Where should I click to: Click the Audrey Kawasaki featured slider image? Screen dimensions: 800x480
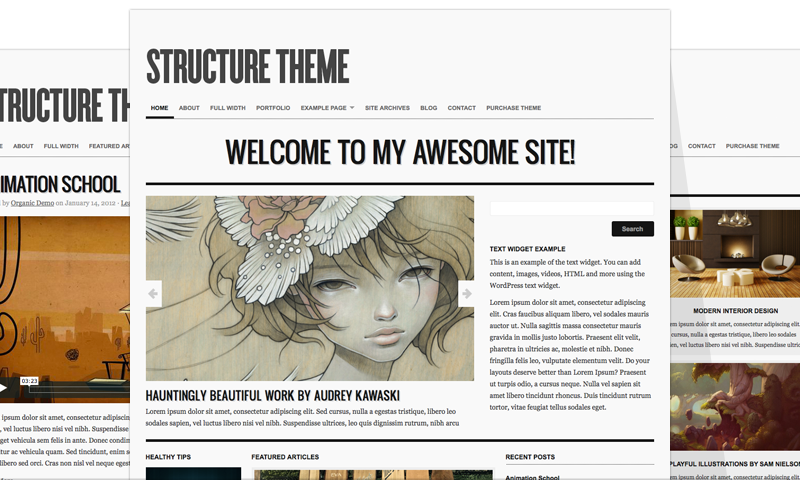[310, 288]
